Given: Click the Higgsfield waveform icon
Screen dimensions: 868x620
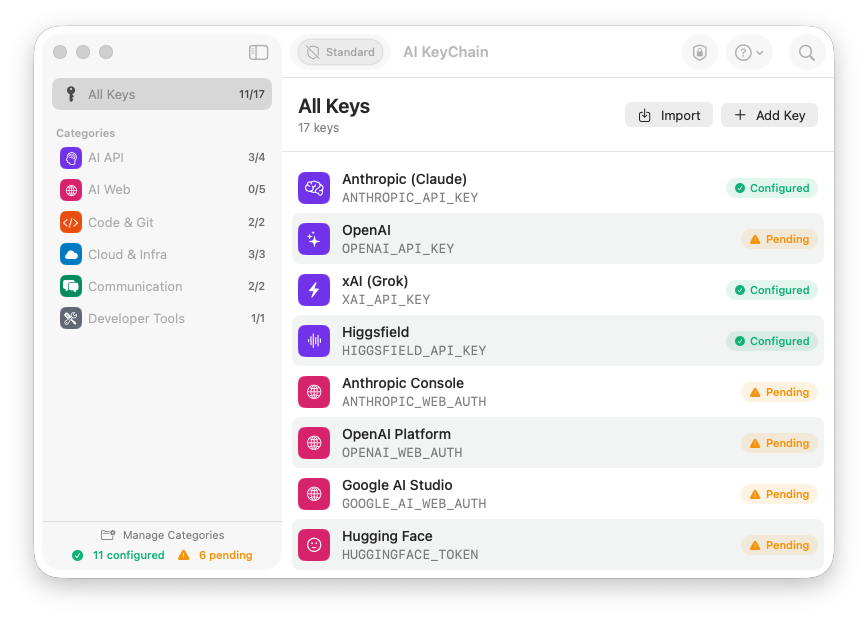Looking at the screenshot, I should [314, 341].
